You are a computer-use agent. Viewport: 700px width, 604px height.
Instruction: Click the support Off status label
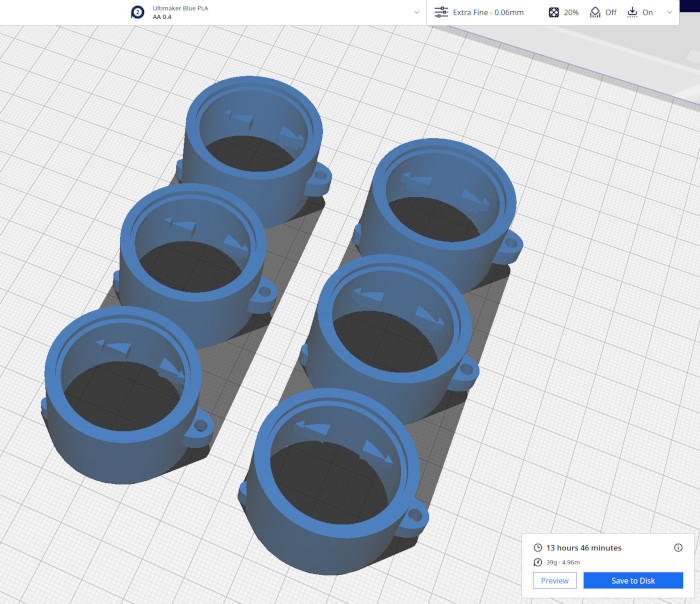[610, 12]
